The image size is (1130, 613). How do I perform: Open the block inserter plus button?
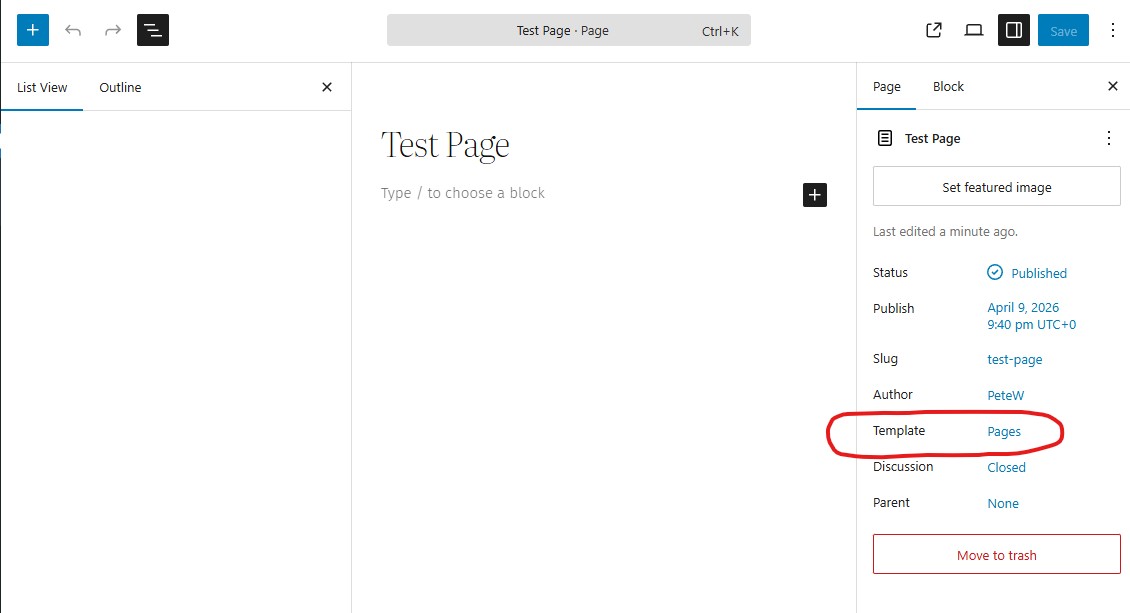(x=33, y=30)
